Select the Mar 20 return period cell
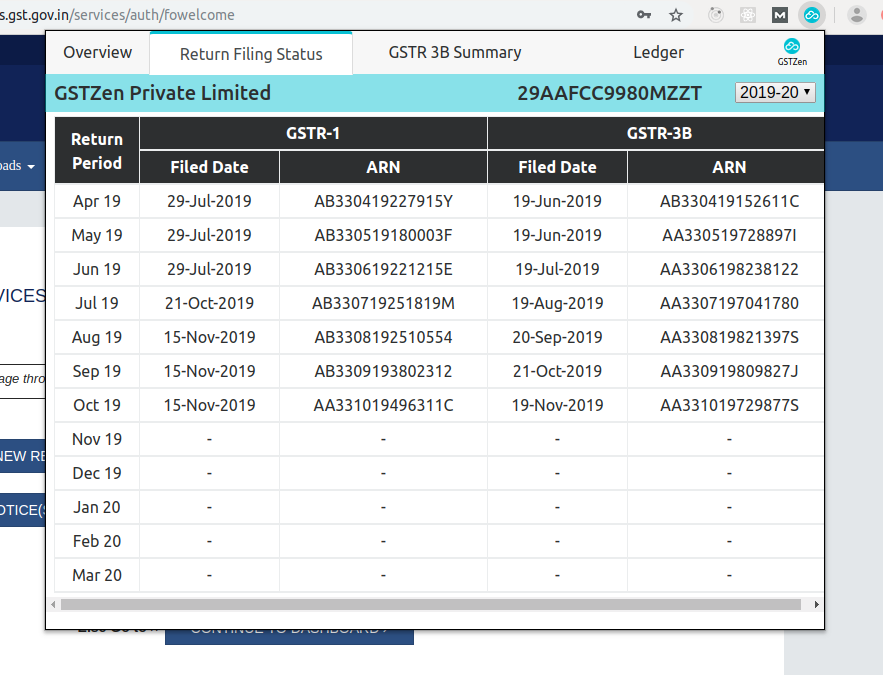 click(97, 575)
